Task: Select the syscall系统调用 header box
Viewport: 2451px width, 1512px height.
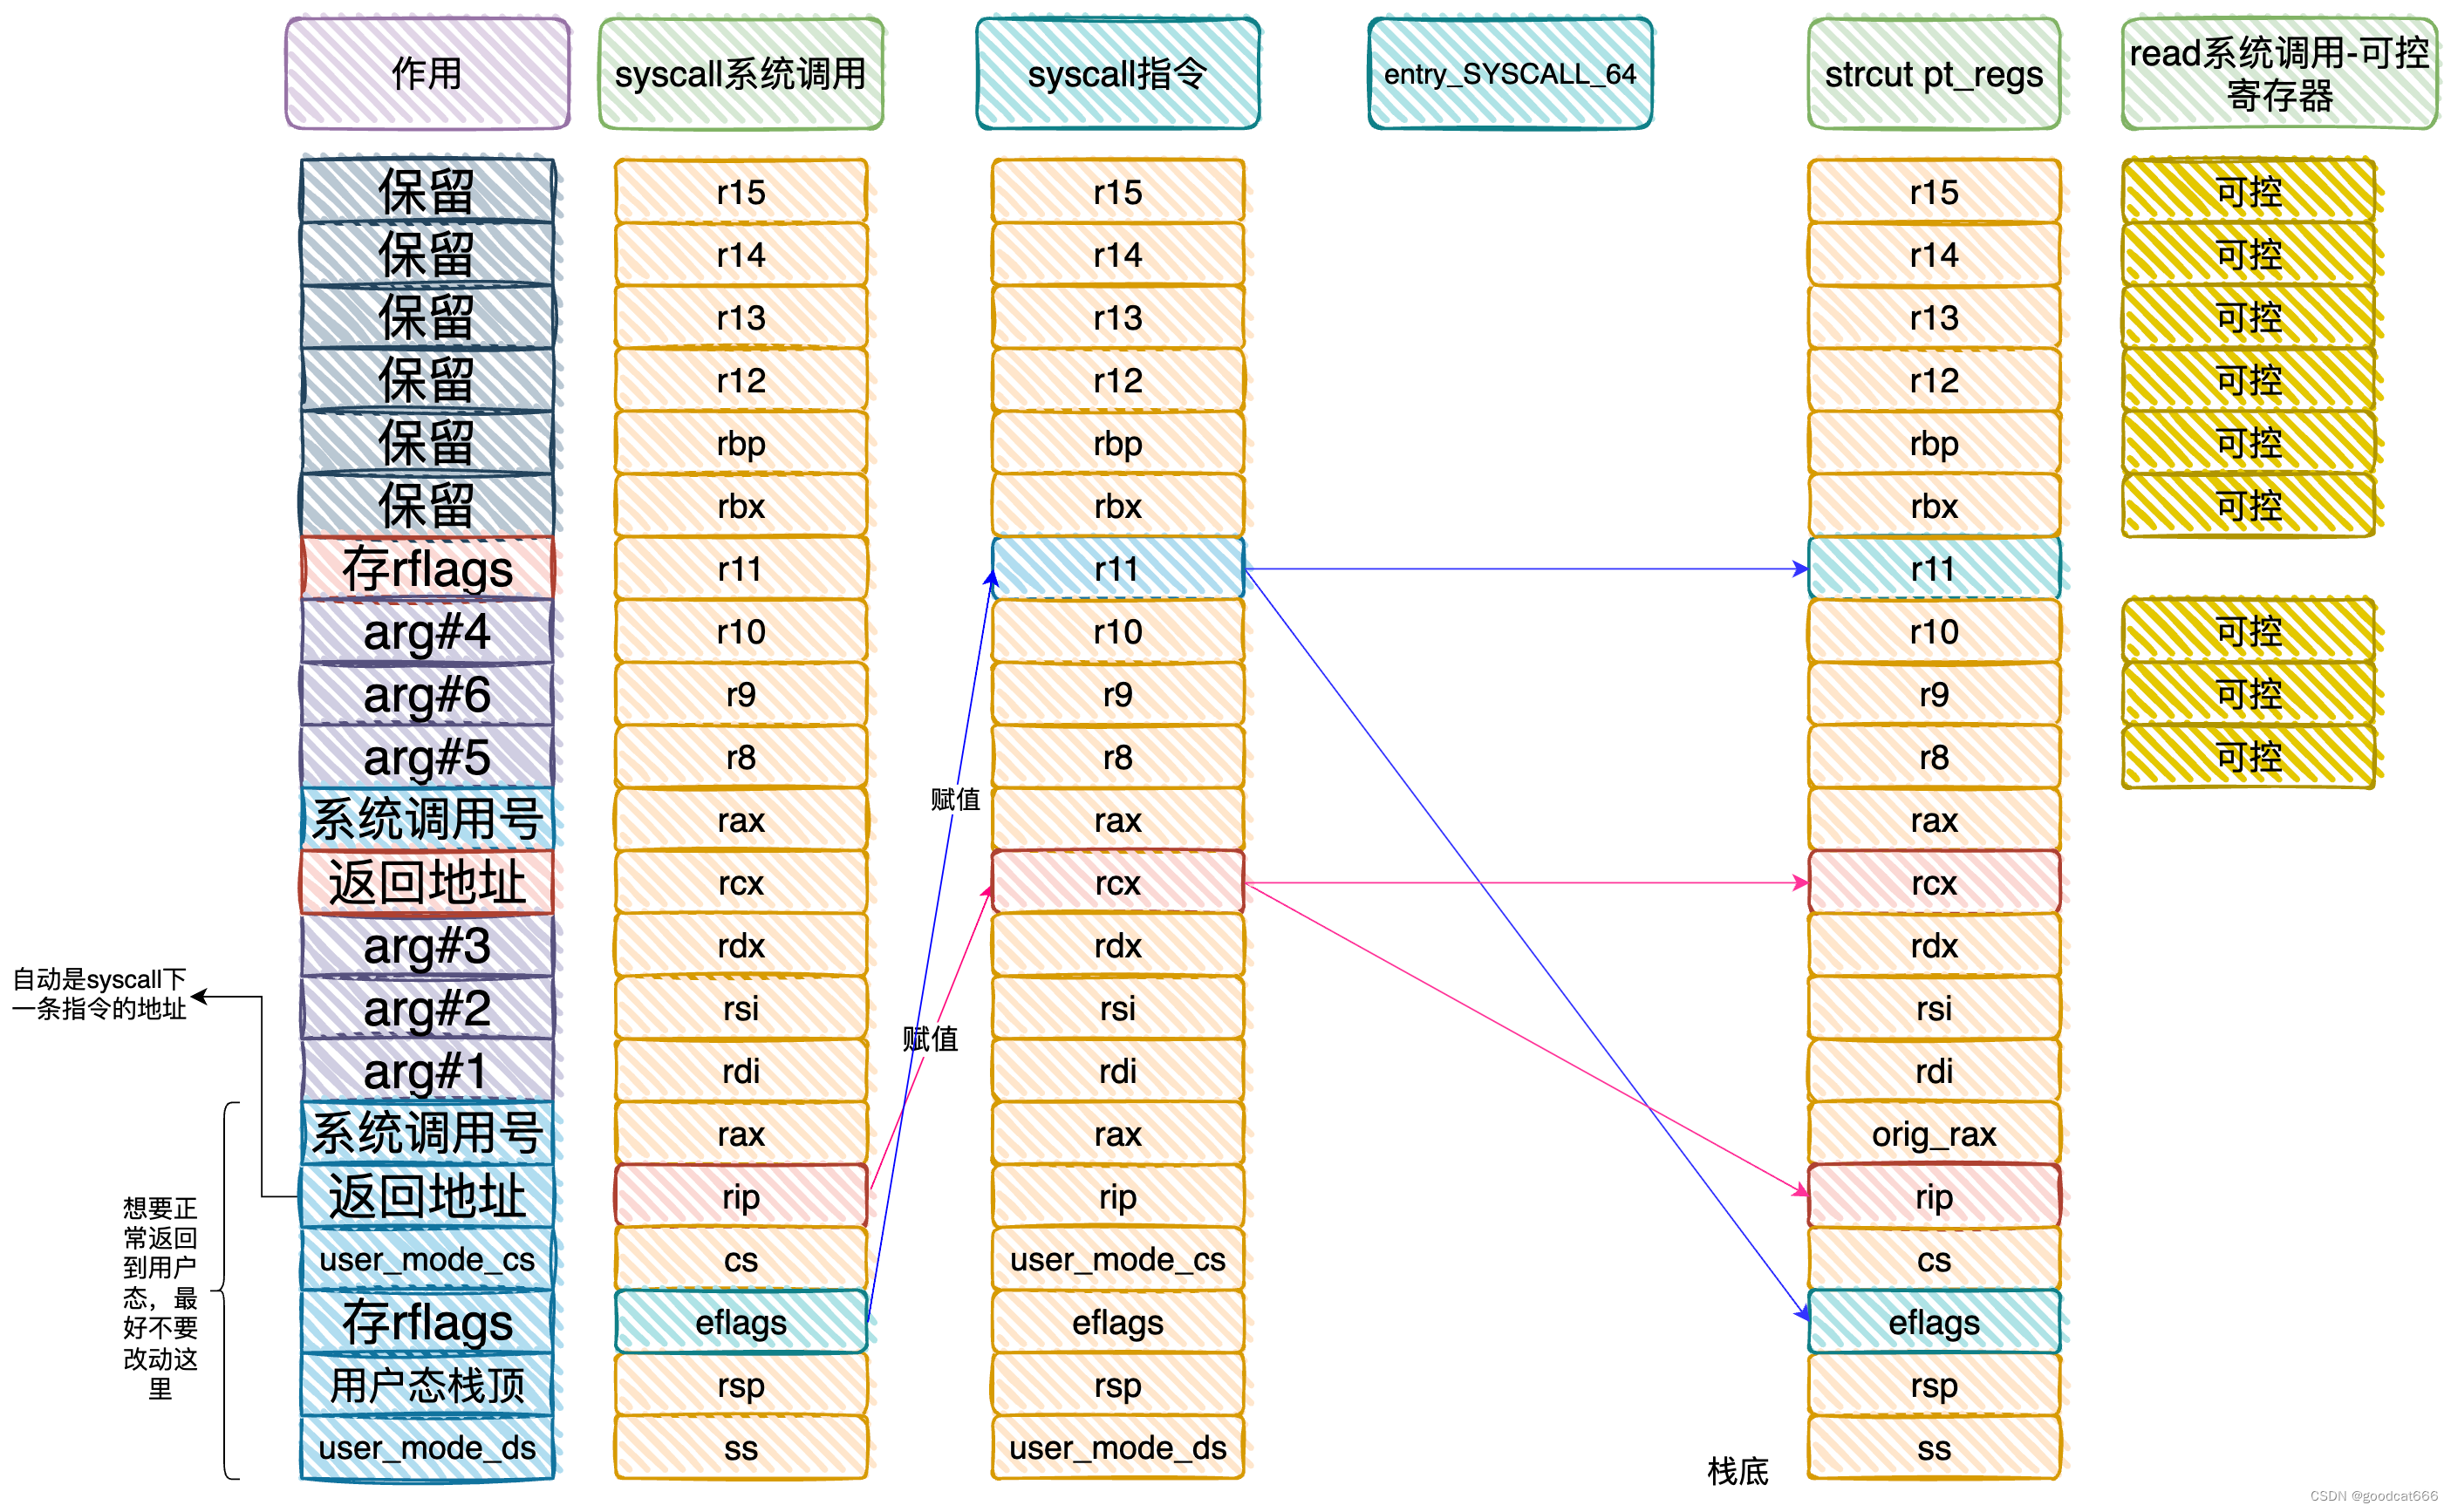Action: (x=741, y=73)
